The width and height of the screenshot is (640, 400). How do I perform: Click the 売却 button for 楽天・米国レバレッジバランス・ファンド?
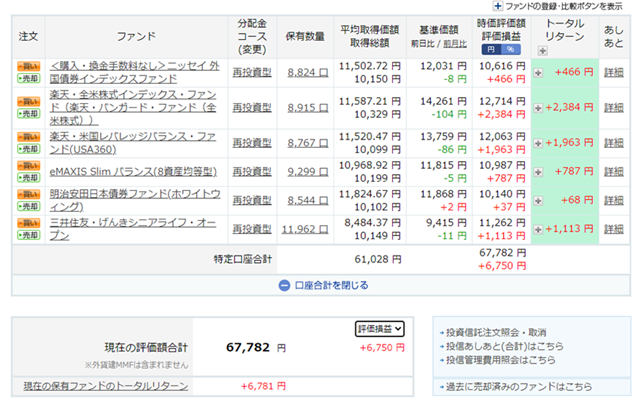coord(28,147)
